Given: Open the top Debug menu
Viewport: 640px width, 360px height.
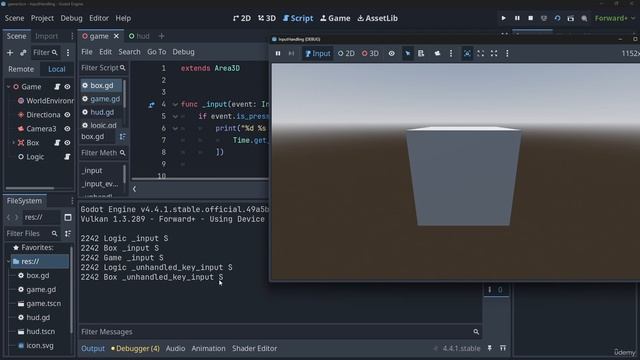Looking at the screenshot, I should (x=71, y=18).
